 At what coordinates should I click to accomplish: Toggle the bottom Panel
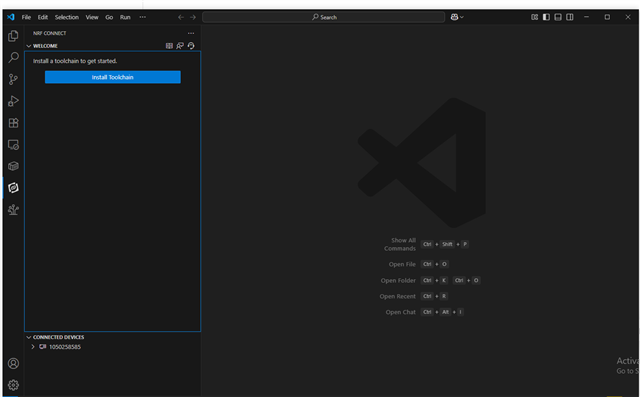pyautogui.click(x=558, y=17)
